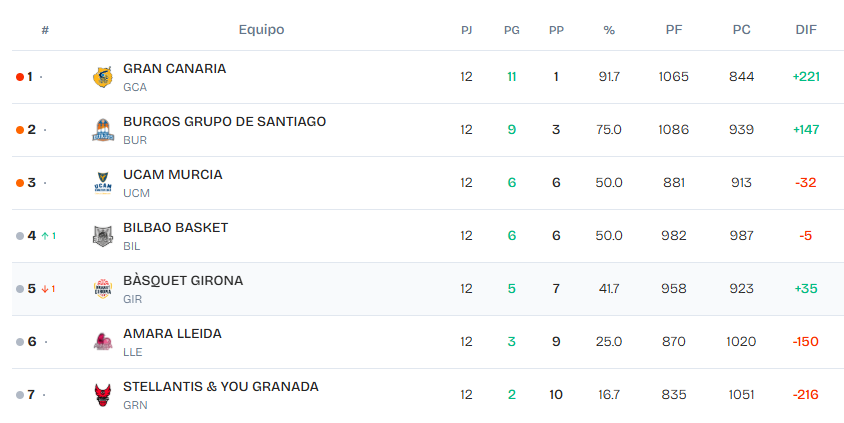Click the Amara Lleida team logo
The width and height of the screenshot is (844, 423).
coord(103,342)
